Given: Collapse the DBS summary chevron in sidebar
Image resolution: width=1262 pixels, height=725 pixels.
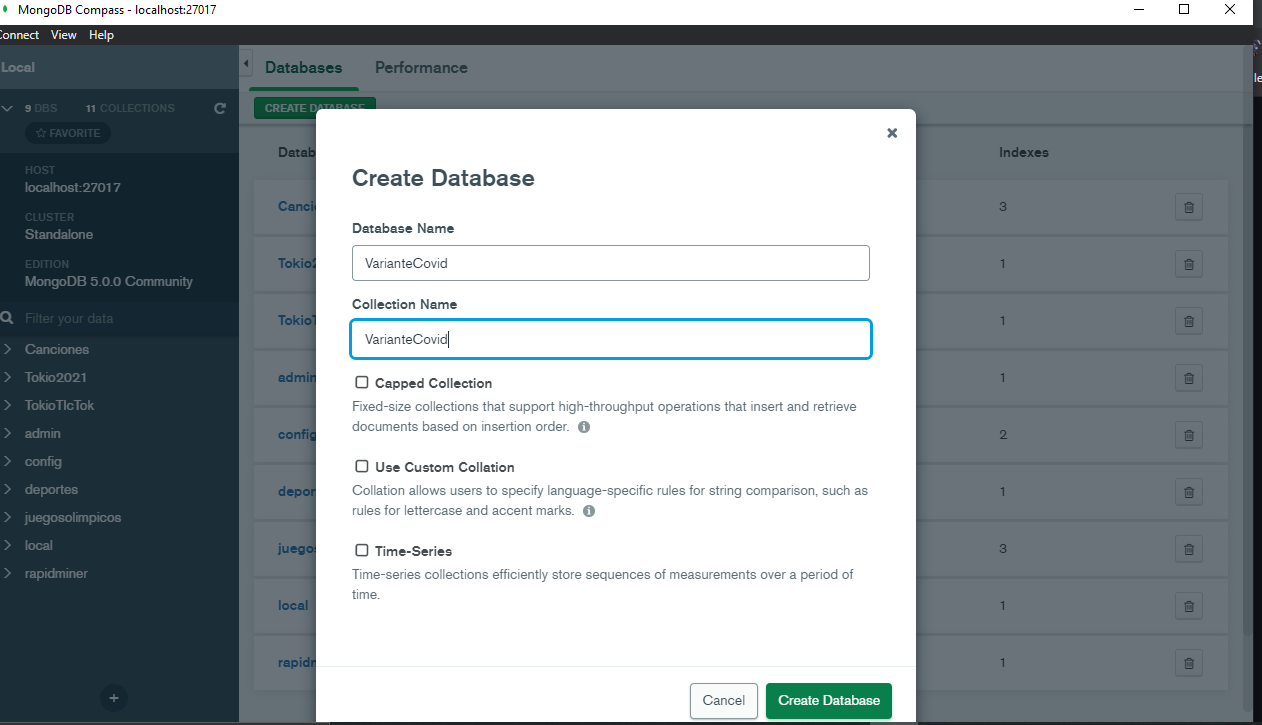Looking at the screenshot, I should click(8, 108).
